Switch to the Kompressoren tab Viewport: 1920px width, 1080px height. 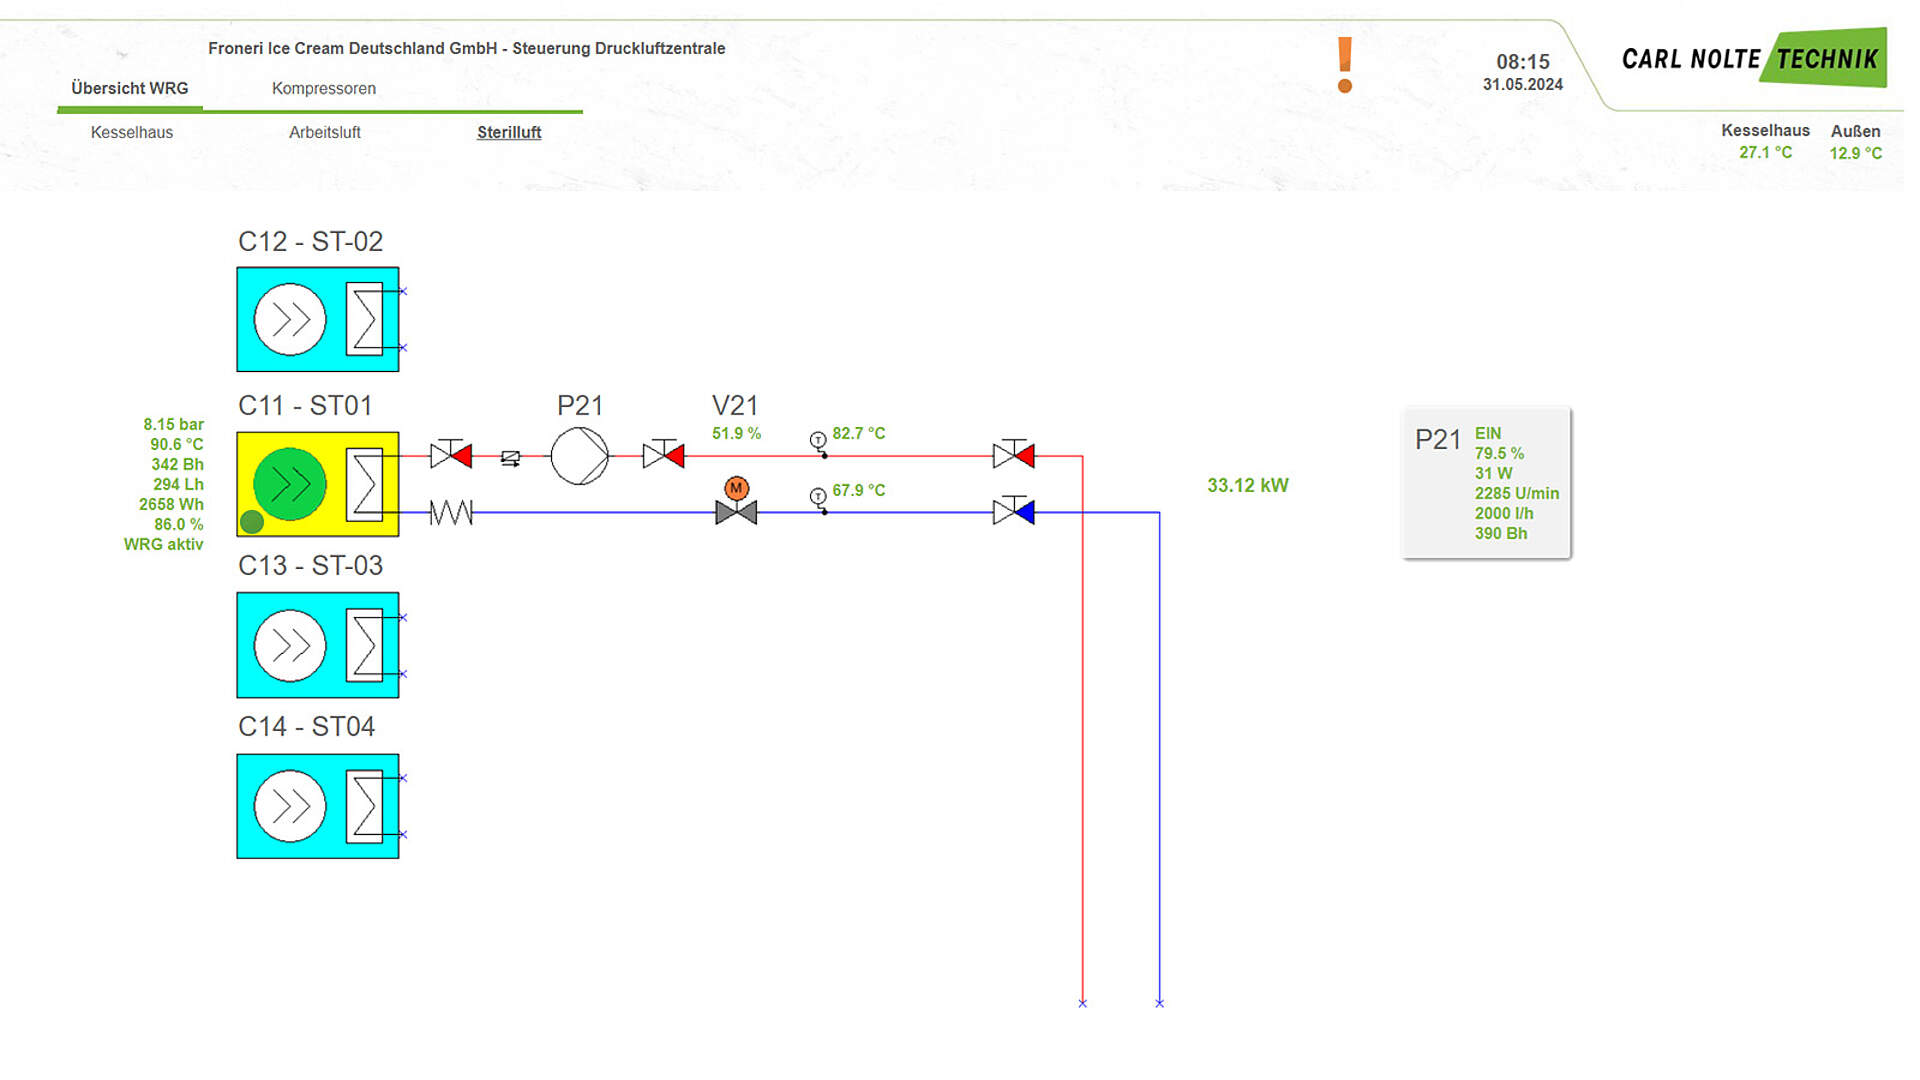pos(324,88)
